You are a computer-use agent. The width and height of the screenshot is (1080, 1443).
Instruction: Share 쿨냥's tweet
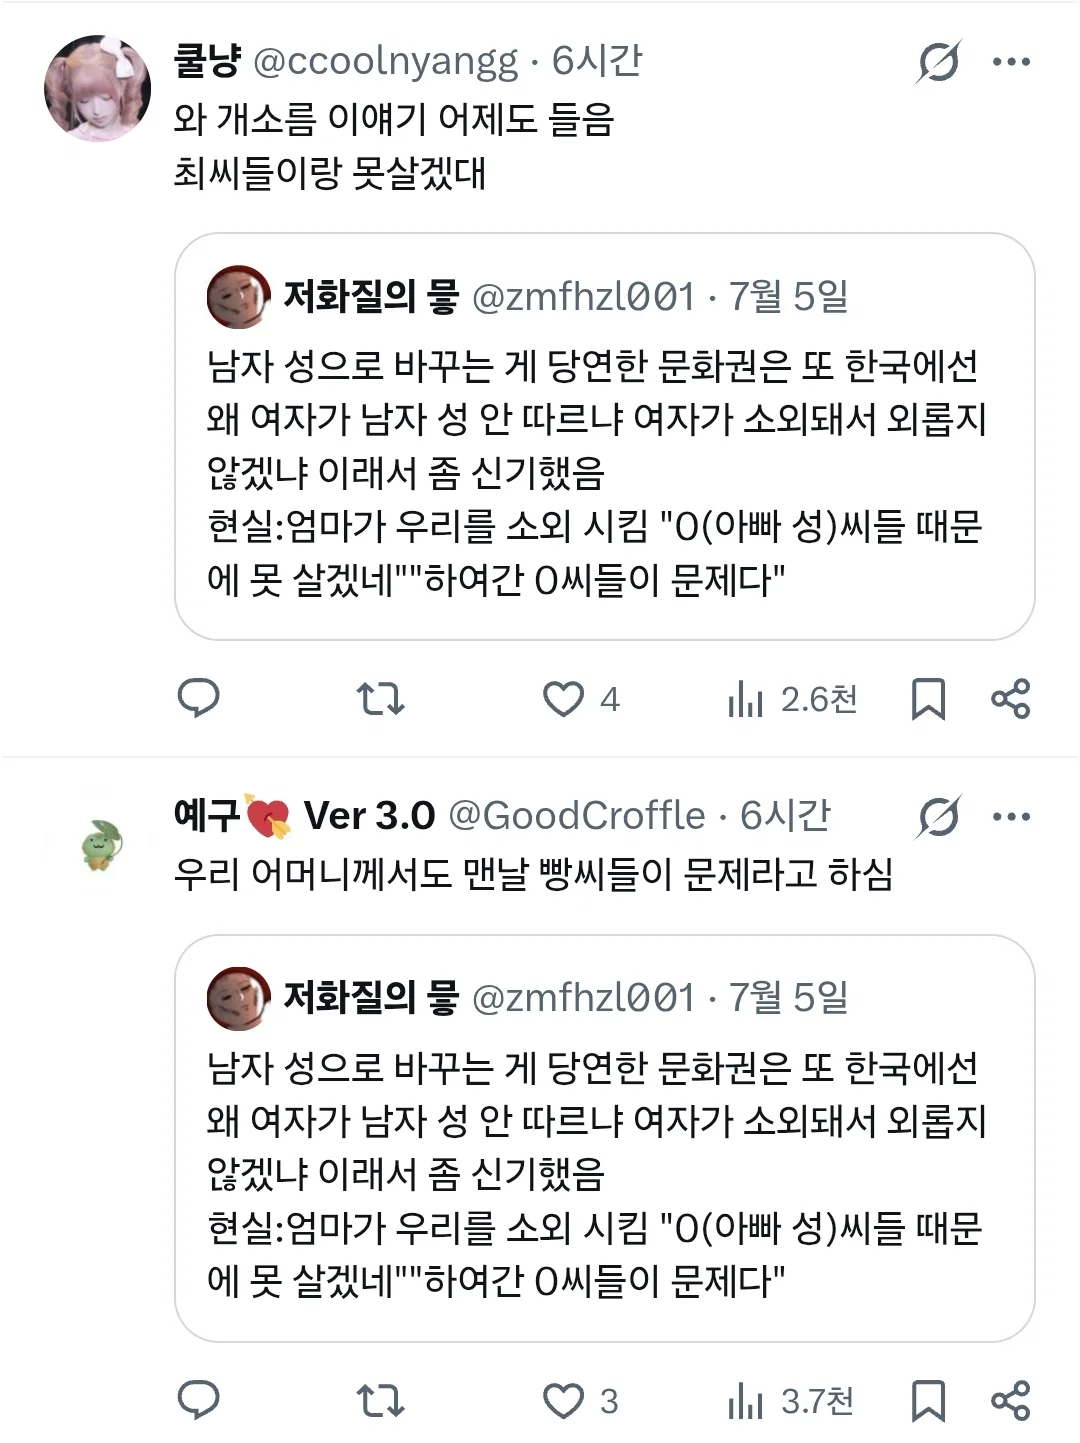pyautogui.click(x=1010, y=699)
